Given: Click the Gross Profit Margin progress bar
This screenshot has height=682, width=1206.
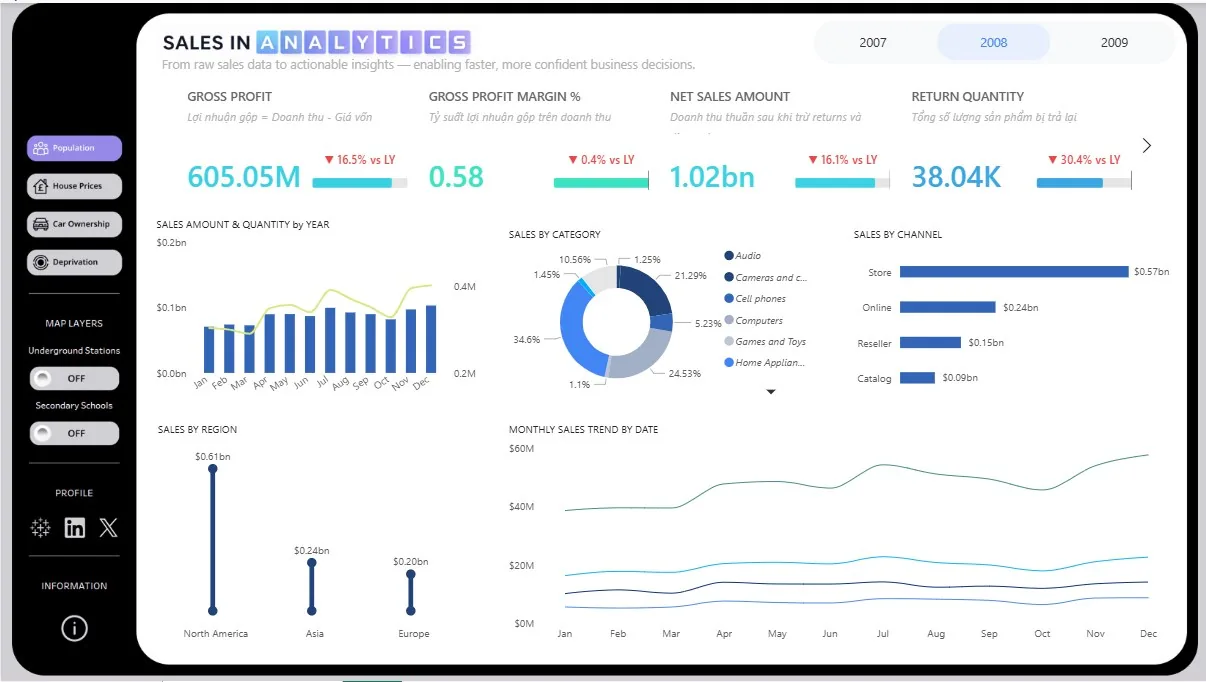Looking at the screenshot, I should point(601,183).
